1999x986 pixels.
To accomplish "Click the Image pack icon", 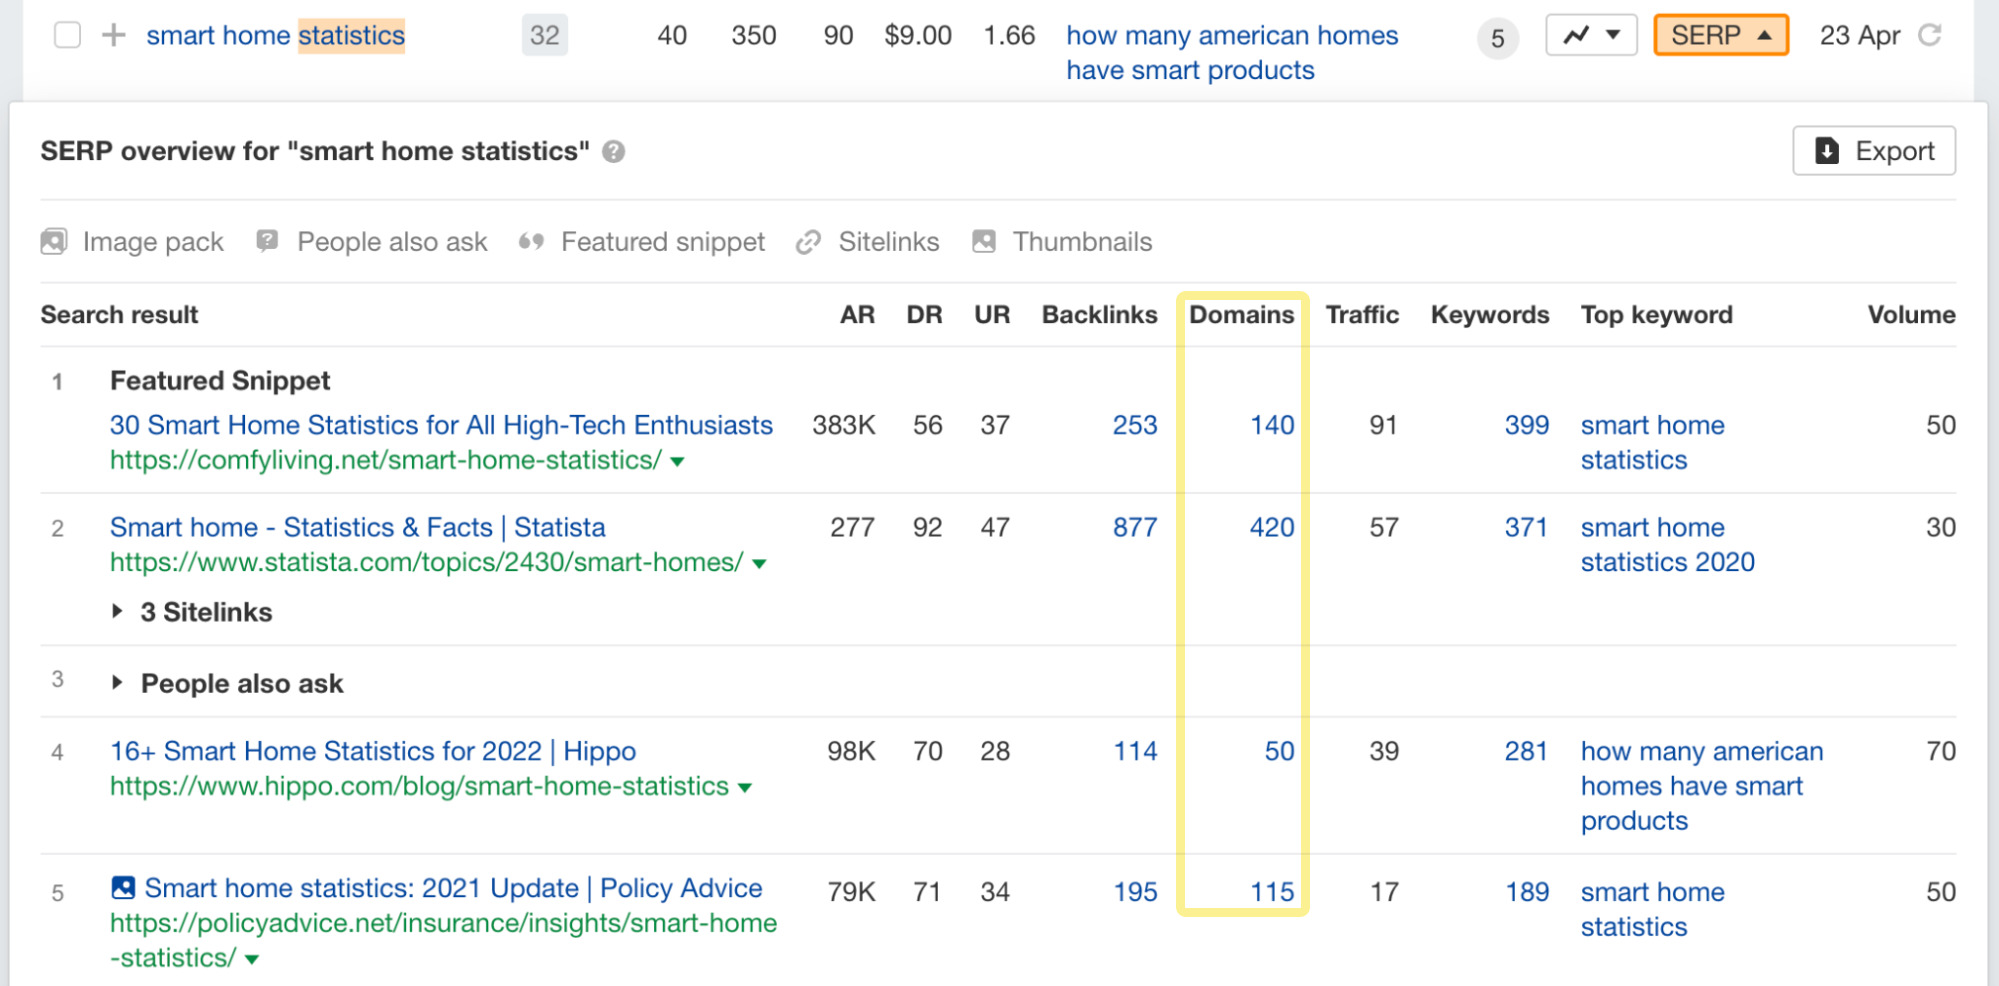I will 53,241.
